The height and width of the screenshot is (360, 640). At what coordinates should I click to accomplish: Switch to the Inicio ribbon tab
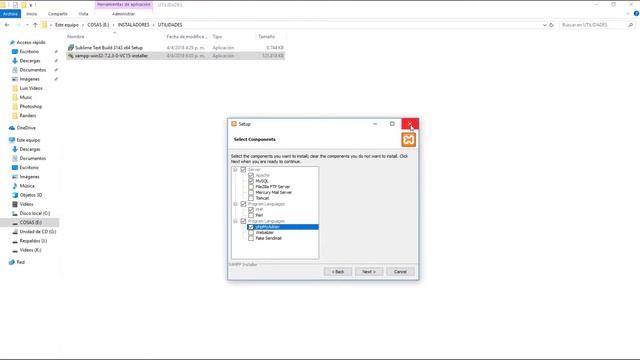click(31, 14)
